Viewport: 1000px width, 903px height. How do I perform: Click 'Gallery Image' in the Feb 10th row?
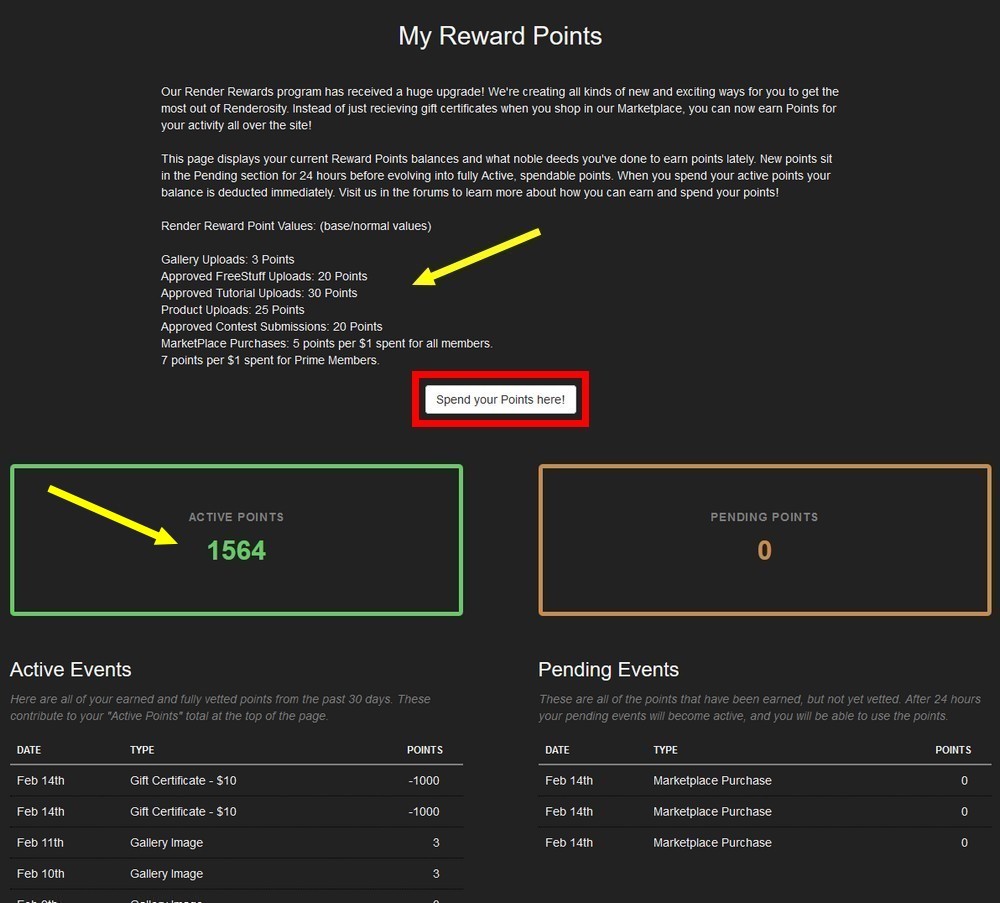[x=166, y=874]
